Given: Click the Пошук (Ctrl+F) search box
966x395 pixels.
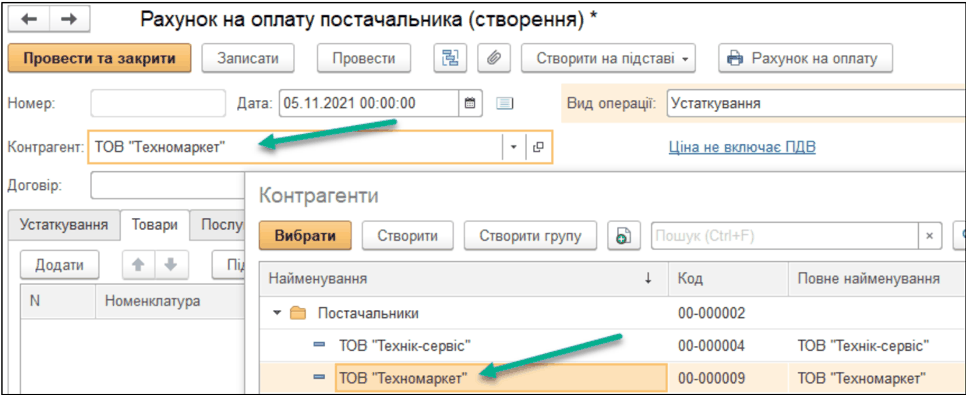Looking at the screenshot, I should [x=785, y=236].
